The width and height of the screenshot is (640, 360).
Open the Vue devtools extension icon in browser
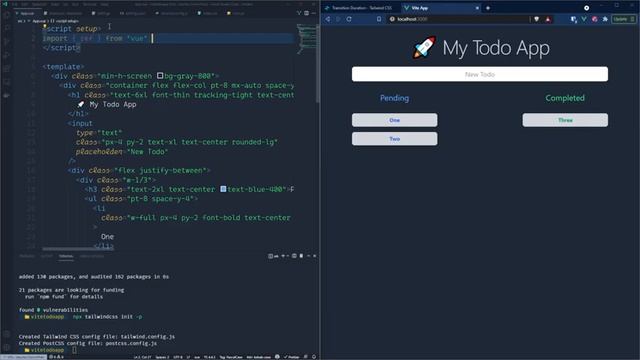pos(584,19)
